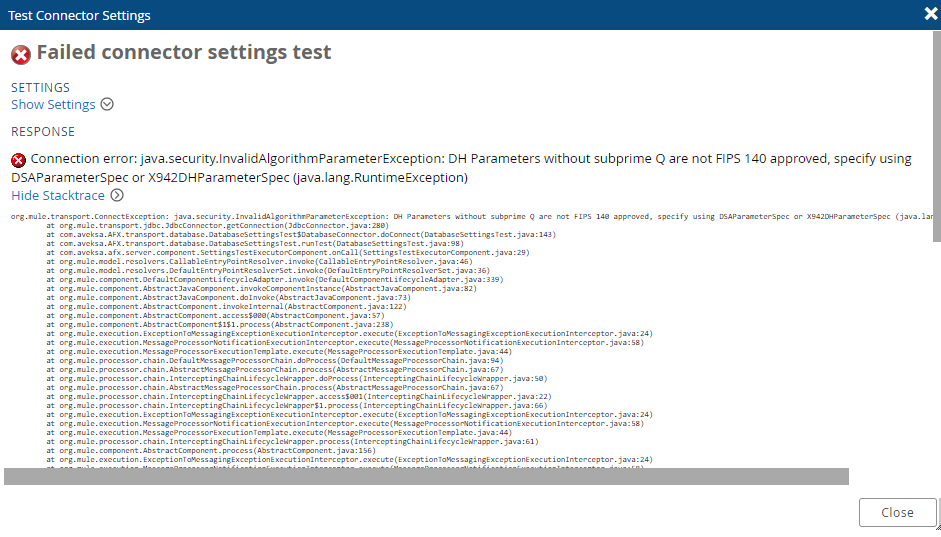Image resolution: width=941 pixels, height=537 pixels.
Task: Click the AbstractComponent.access$000 stacktrace line
Action: pos(213,315)
